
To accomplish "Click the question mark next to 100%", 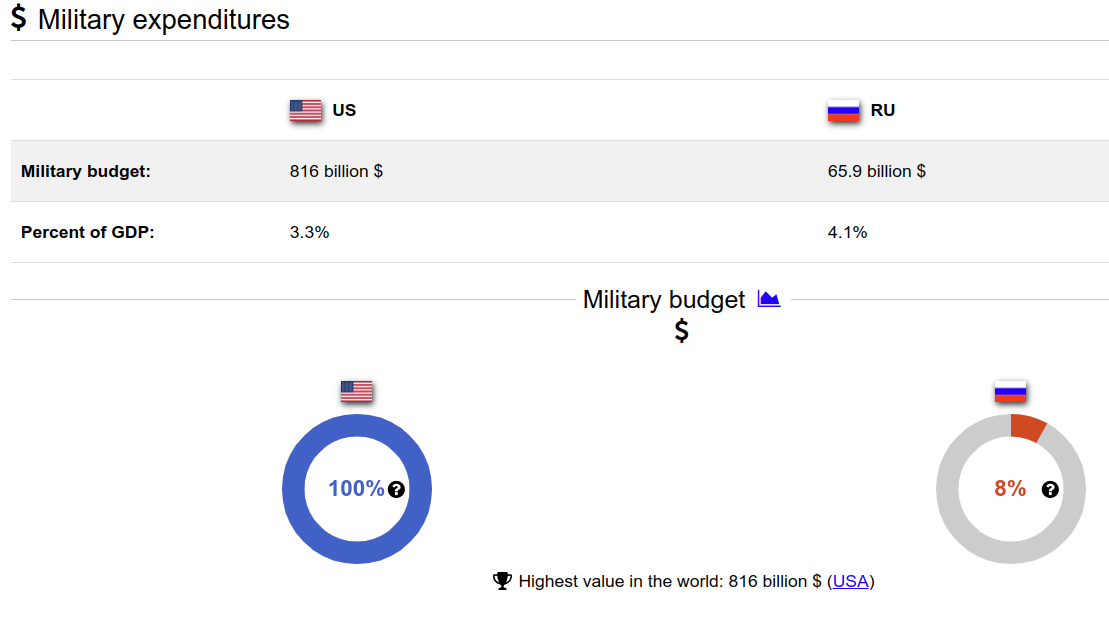I will 396,489.
